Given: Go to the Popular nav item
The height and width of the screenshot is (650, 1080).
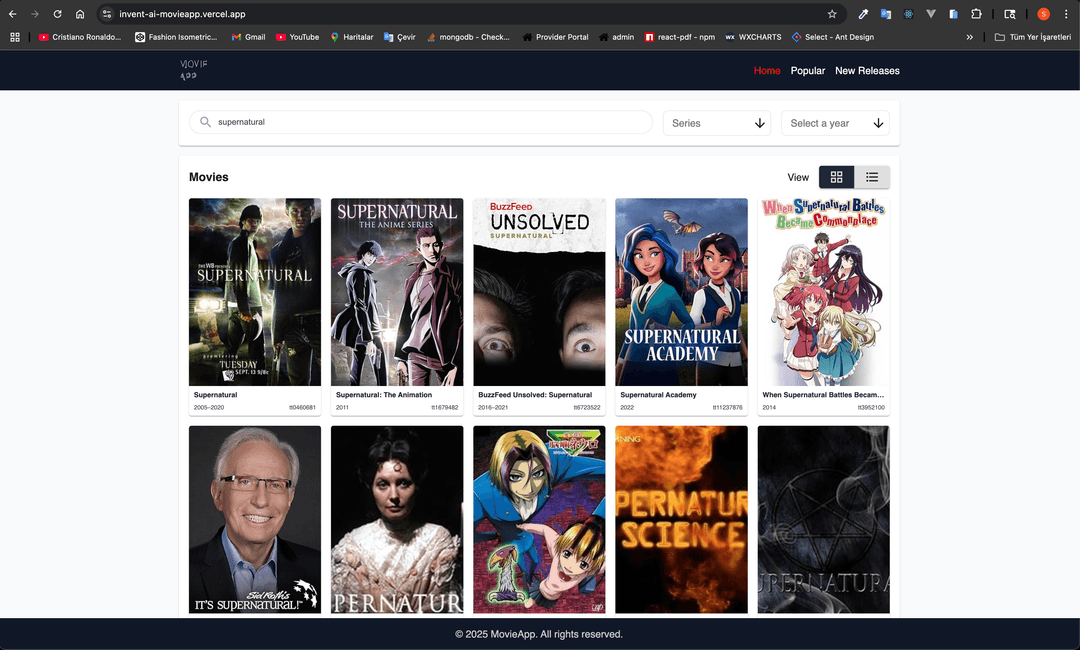Looking at the screenshot, I should coord(807,70).
